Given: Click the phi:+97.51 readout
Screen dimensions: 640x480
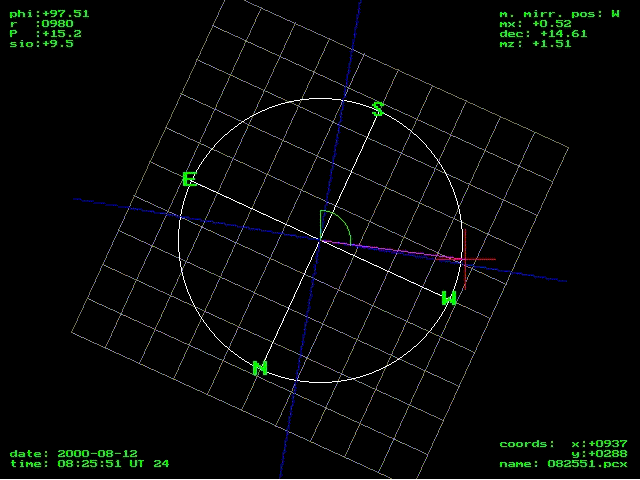Looking at the screenshot, I should pyautogui.click(x=49, y=14).
